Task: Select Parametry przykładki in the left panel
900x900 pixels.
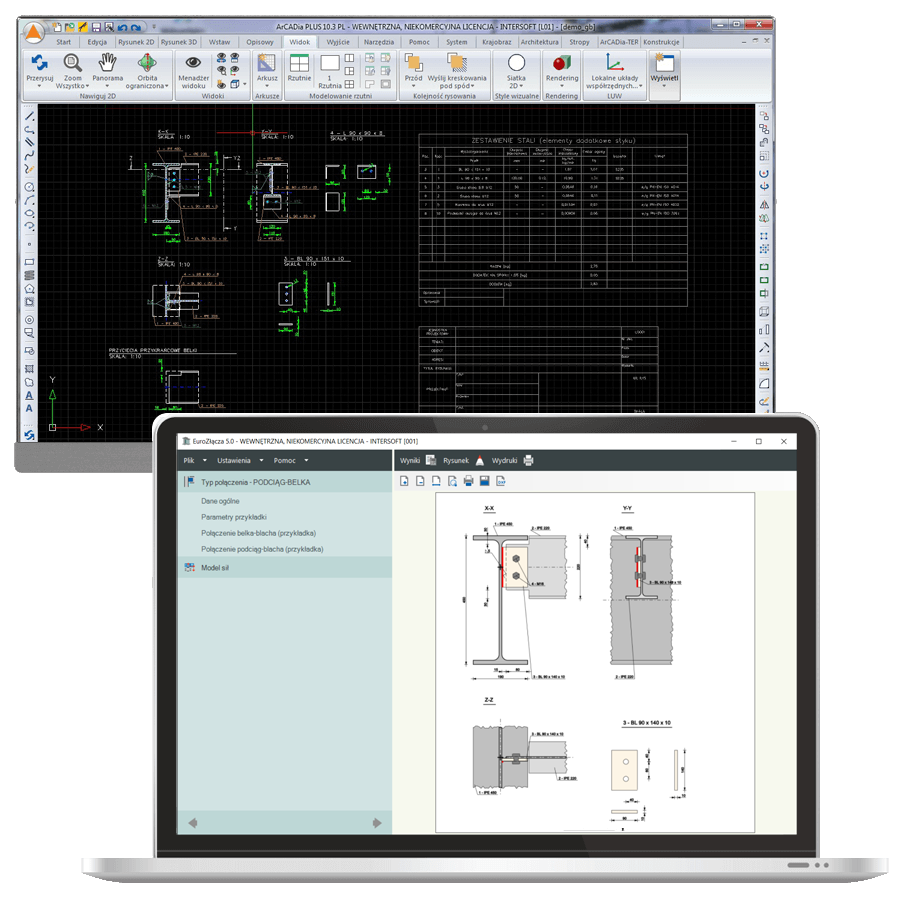Action: [x=234, y=517]
